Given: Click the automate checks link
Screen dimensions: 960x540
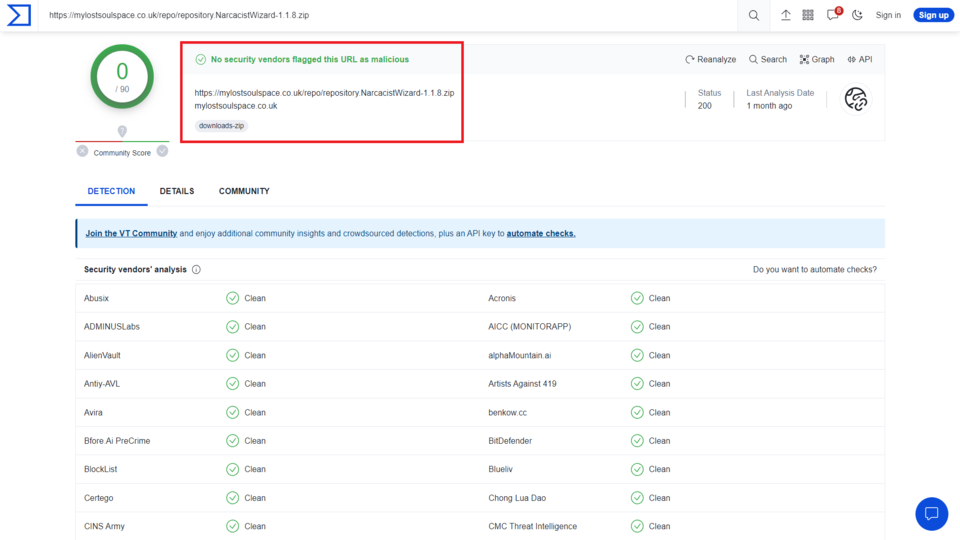Looking at the screenshot, I should 541,233.
